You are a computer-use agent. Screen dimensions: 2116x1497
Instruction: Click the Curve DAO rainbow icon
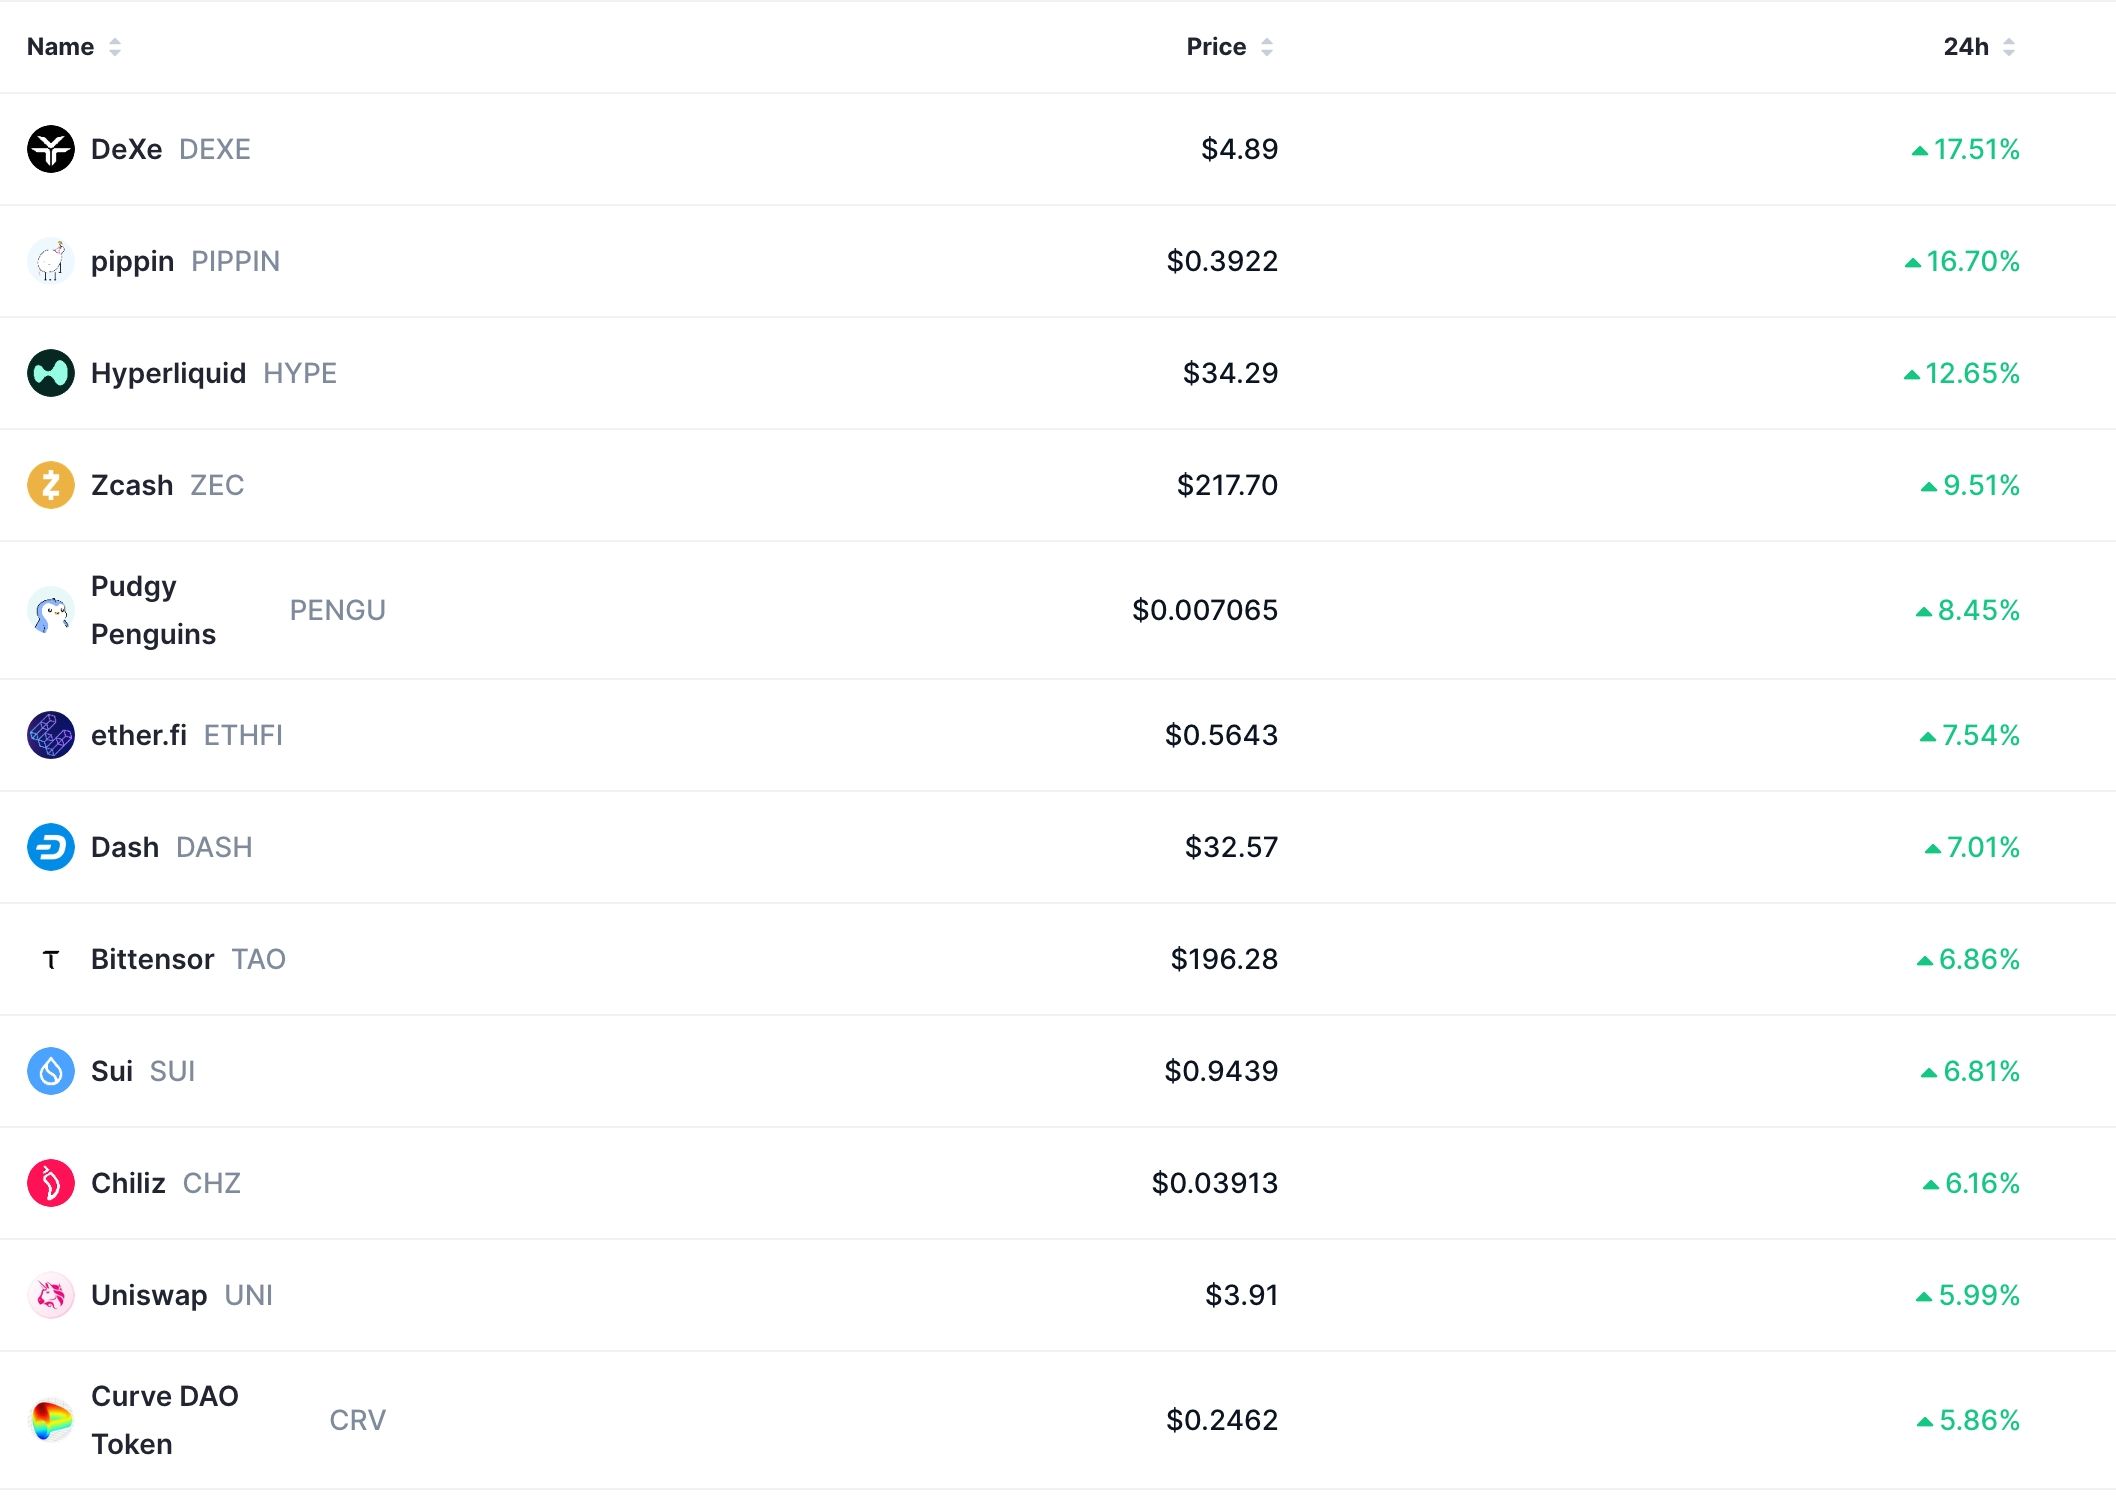(x=51, y=1420)
